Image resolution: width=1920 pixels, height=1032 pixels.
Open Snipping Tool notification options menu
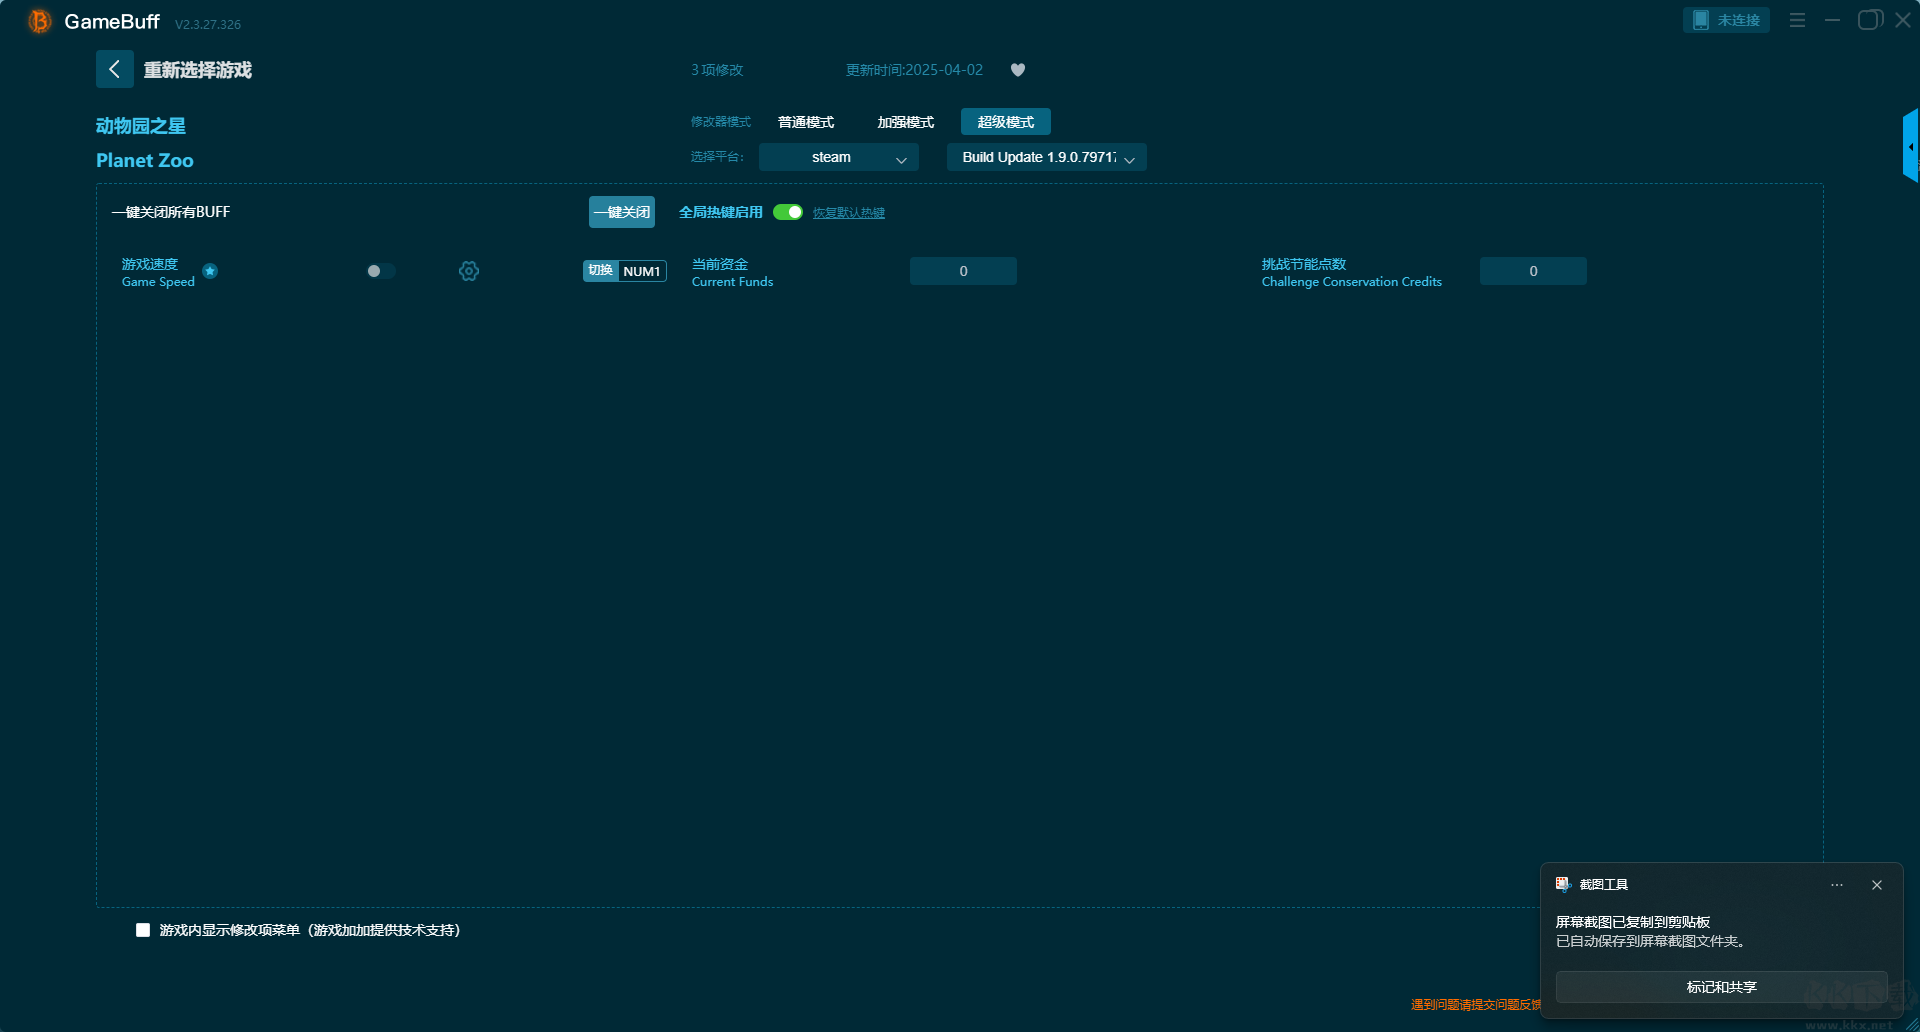click(1837, 885)
